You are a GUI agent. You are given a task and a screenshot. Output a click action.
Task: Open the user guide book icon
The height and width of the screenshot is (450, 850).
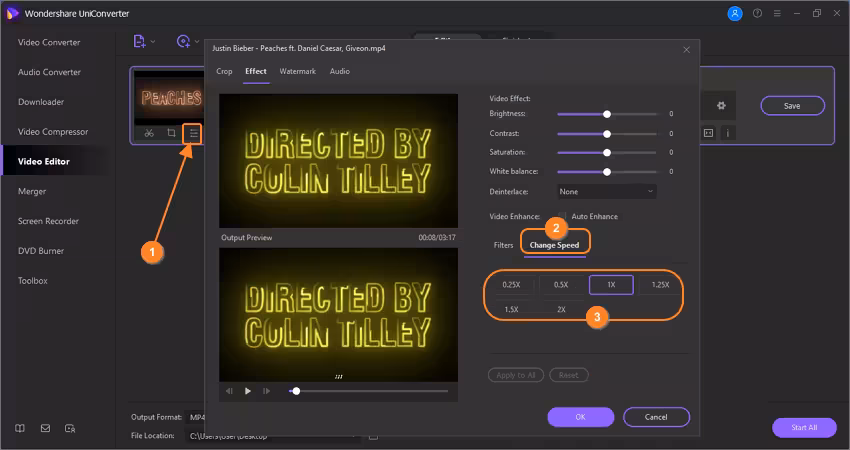point(20,428)
